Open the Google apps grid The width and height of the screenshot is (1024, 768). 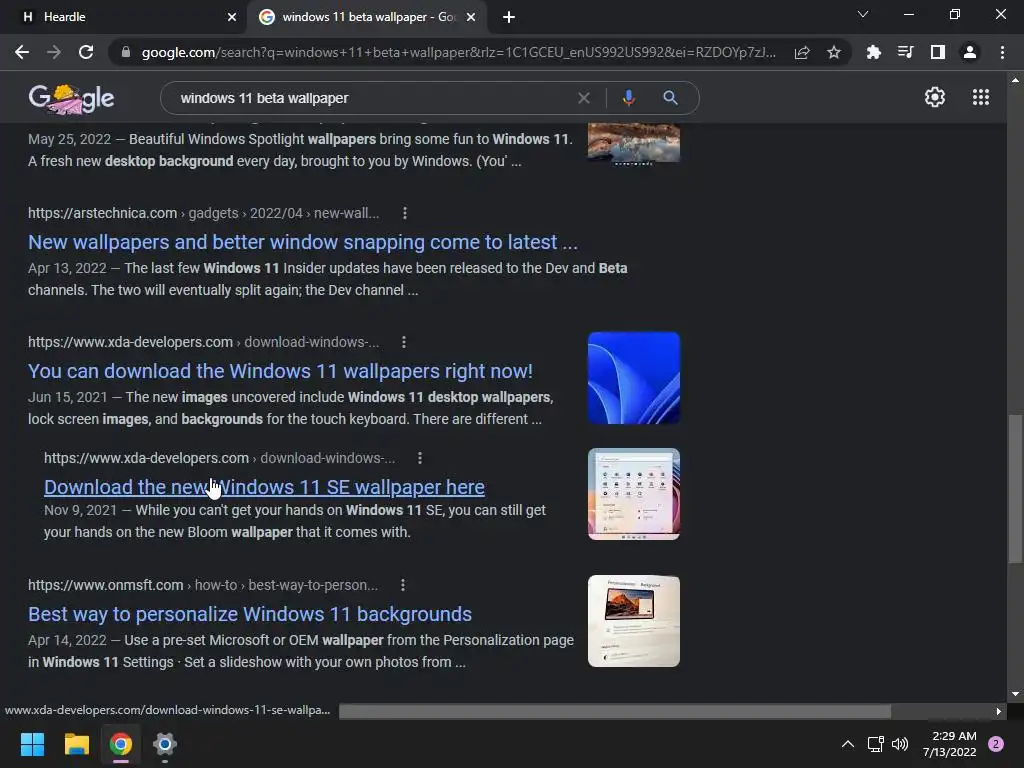click(x=981, y=97)
